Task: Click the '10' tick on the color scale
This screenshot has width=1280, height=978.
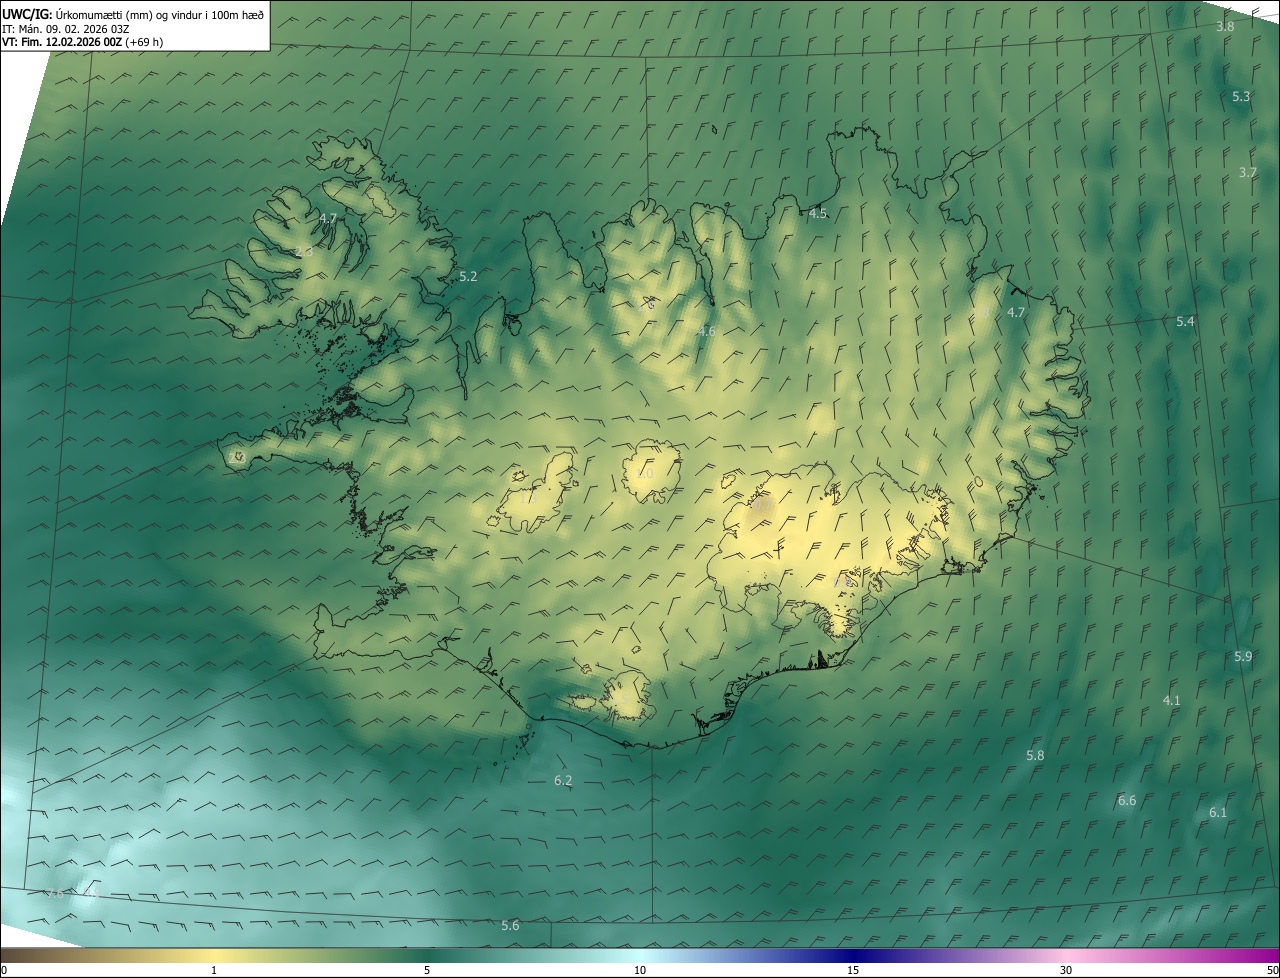Action: tap(640, 970)
